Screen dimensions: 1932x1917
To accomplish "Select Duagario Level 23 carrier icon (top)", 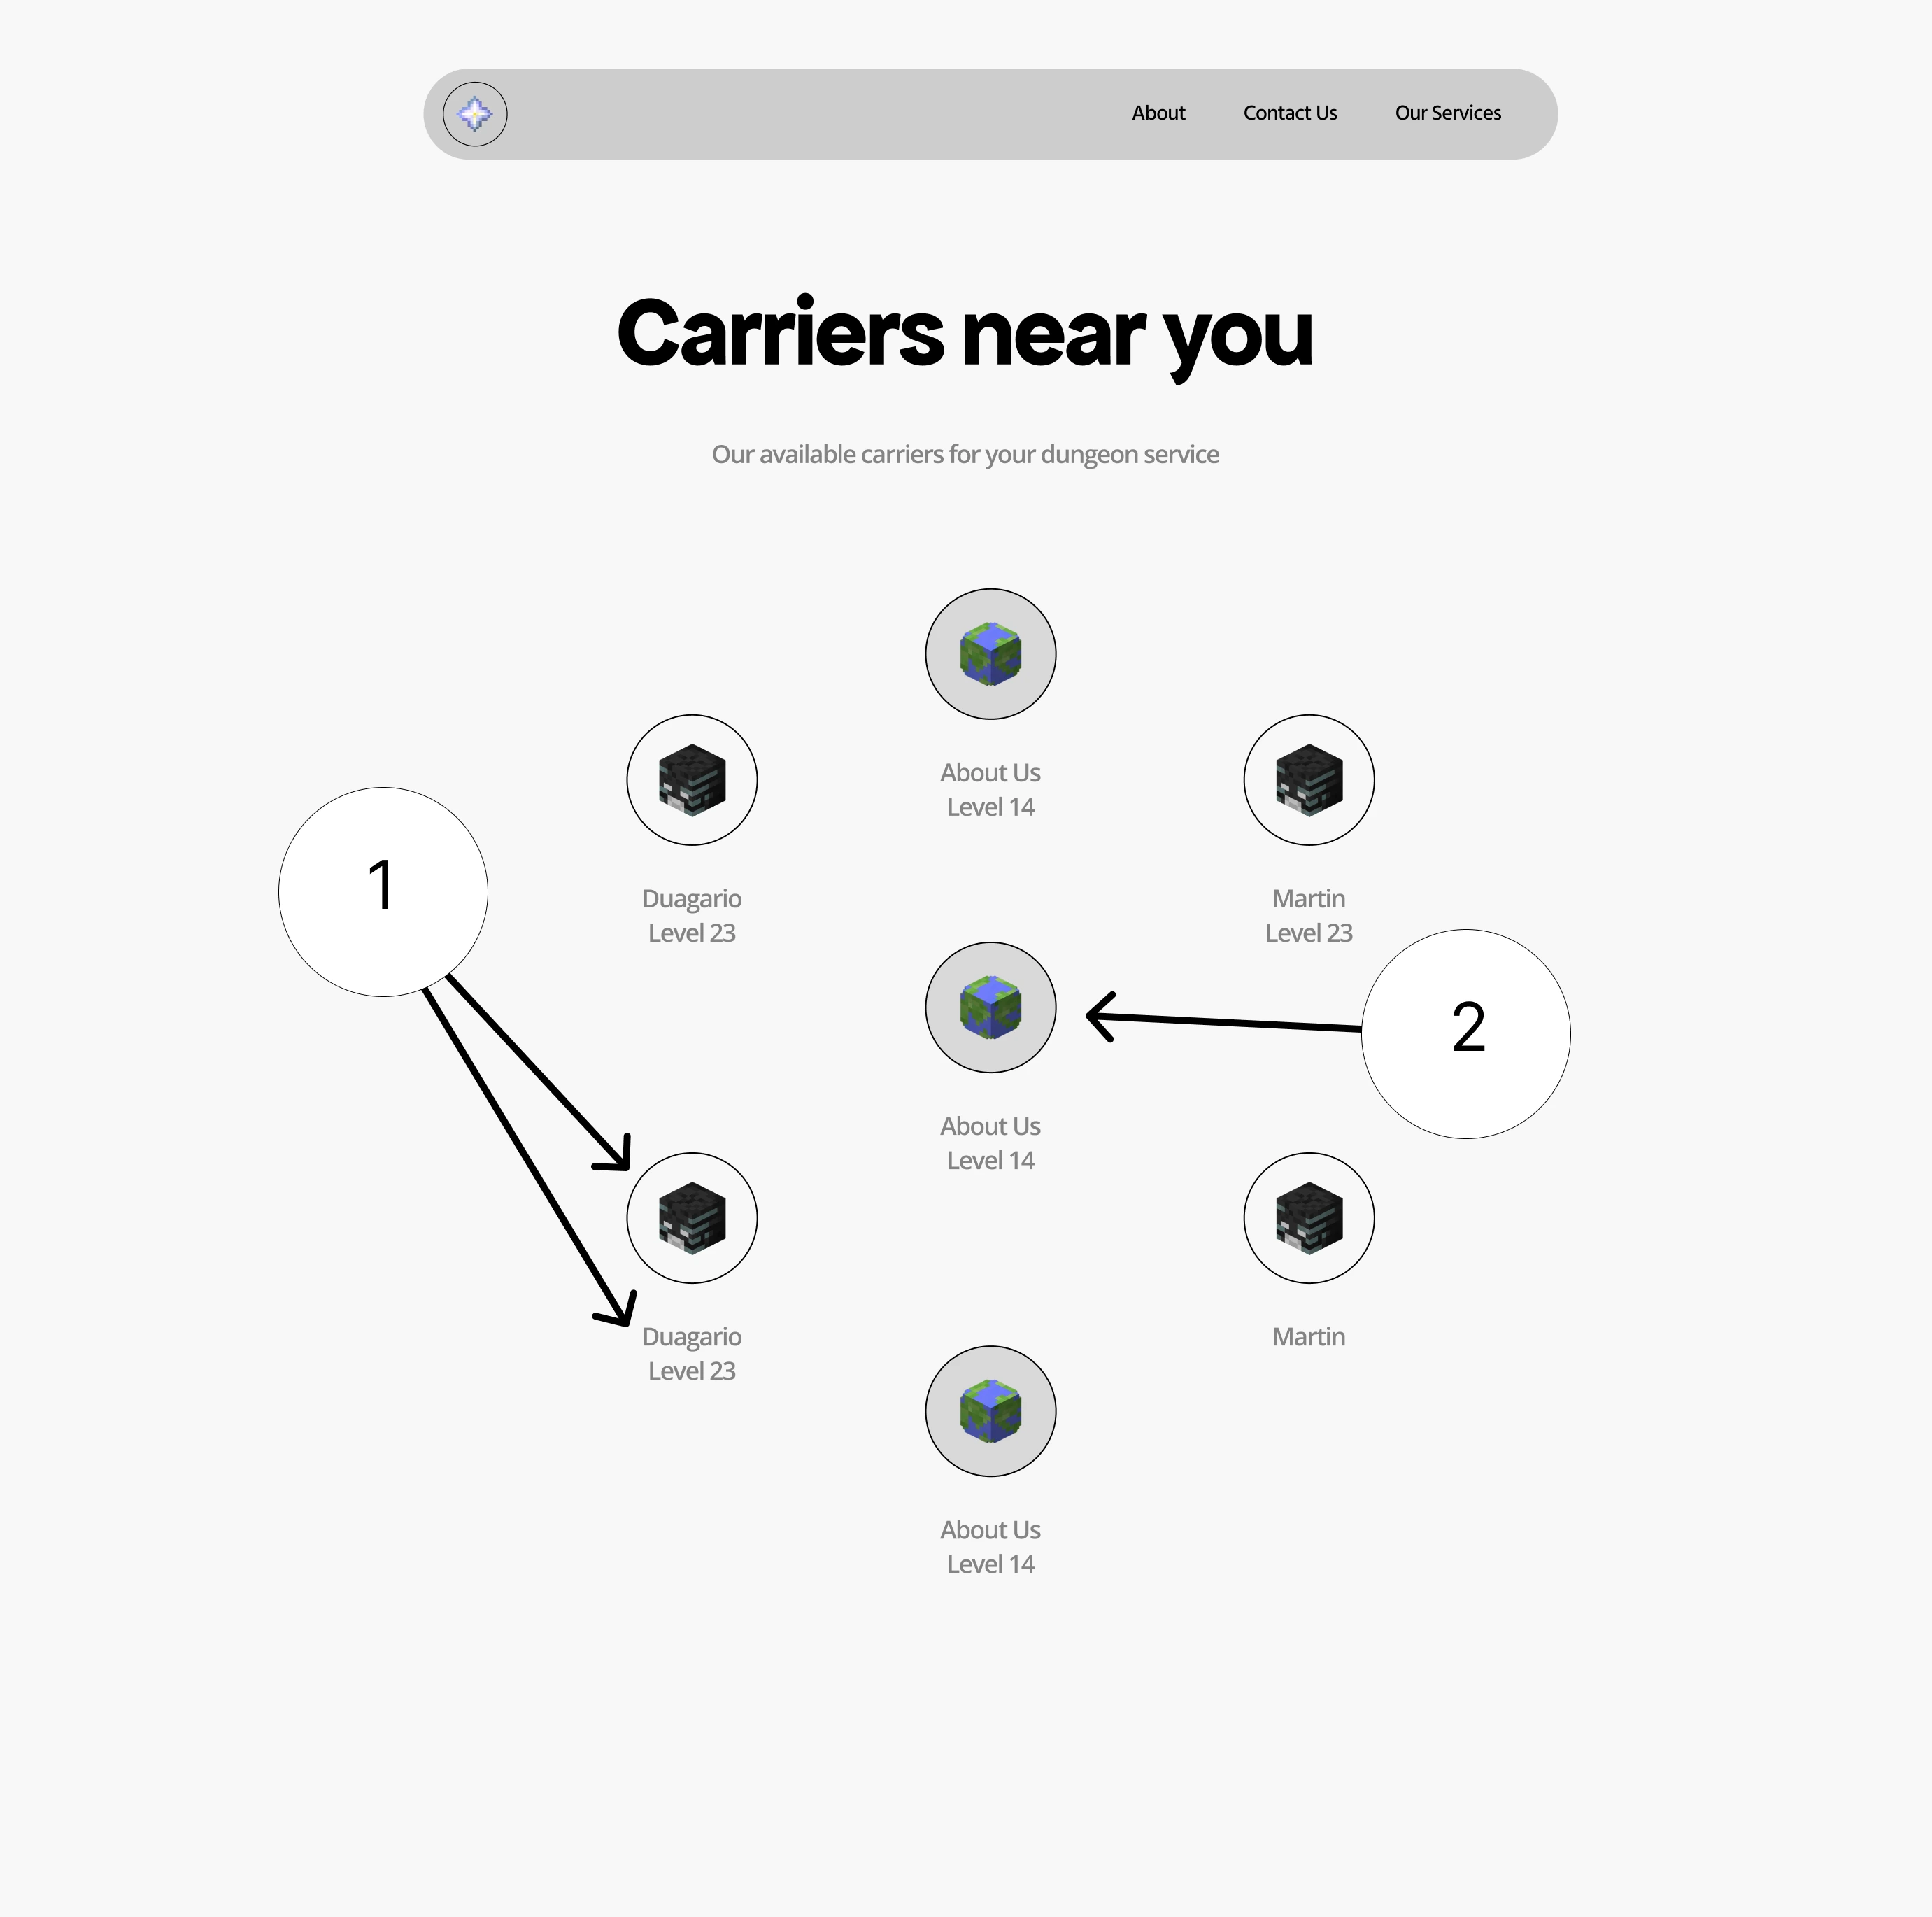I will pyautogui.click(x=691, y=779).
